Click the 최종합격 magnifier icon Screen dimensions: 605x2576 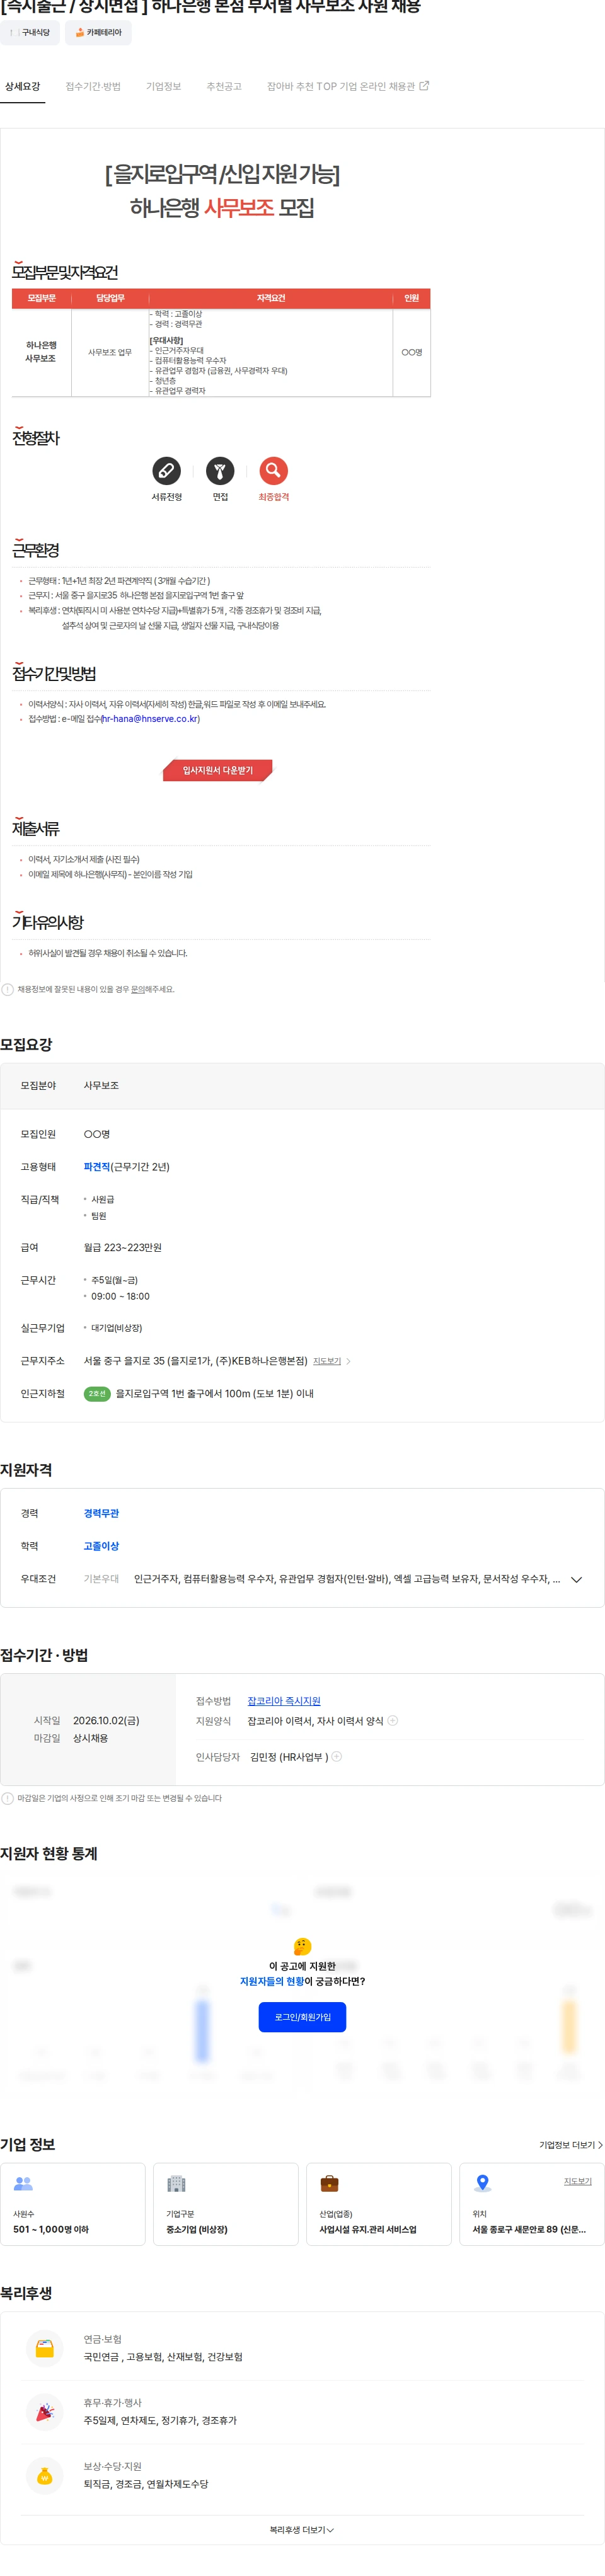pyautogui.click(x=273, y=470)
